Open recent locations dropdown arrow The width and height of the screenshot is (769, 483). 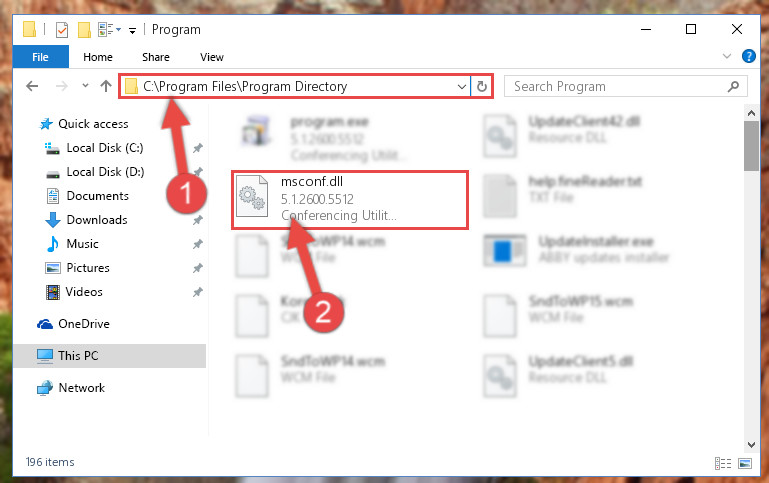coord(85,86)
